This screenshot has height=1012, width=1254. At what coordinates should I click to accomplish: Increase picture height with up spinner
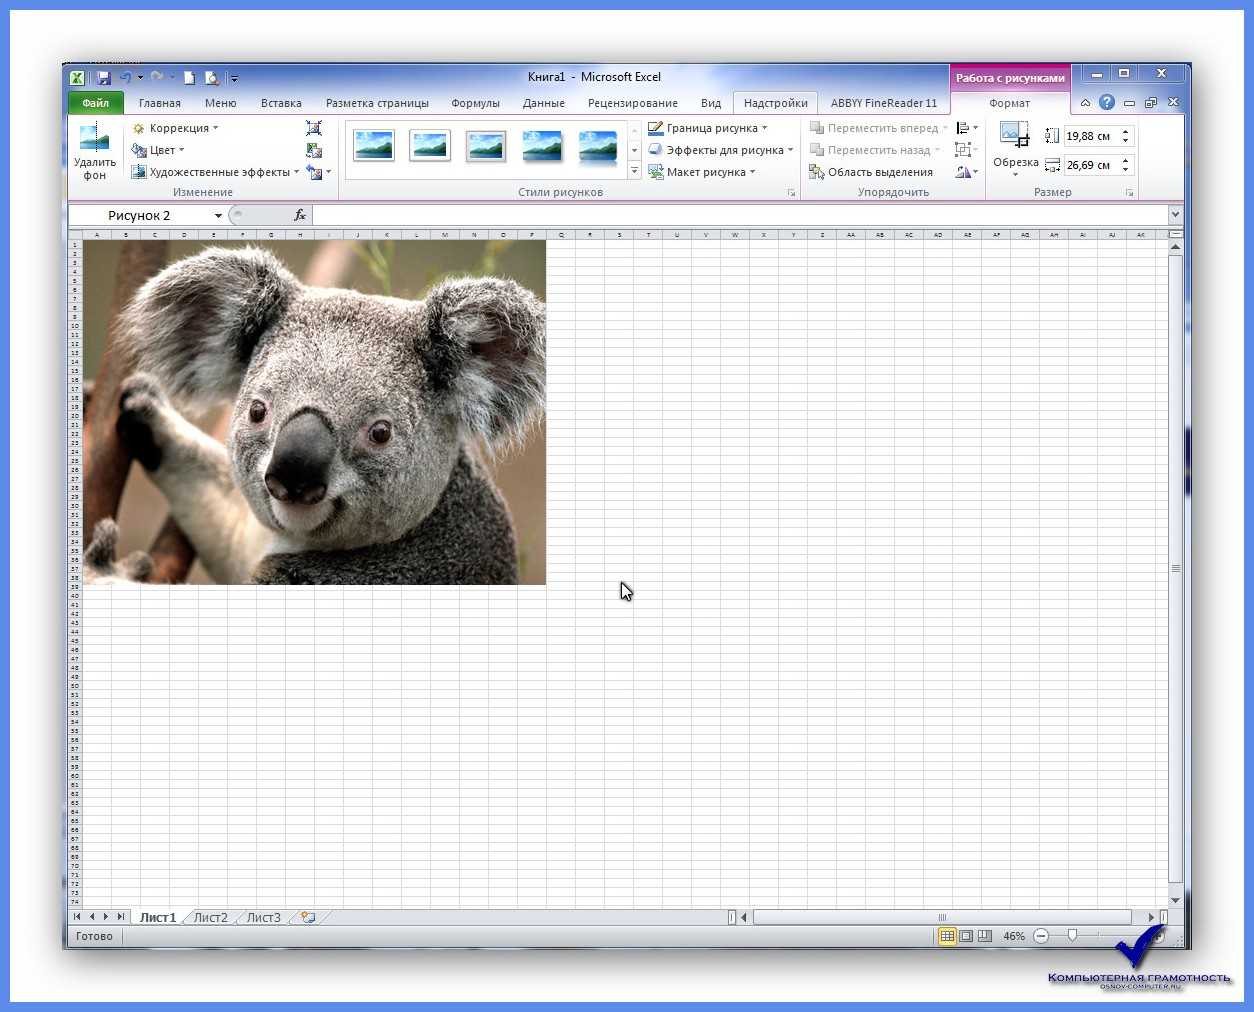coord(1126,132)
